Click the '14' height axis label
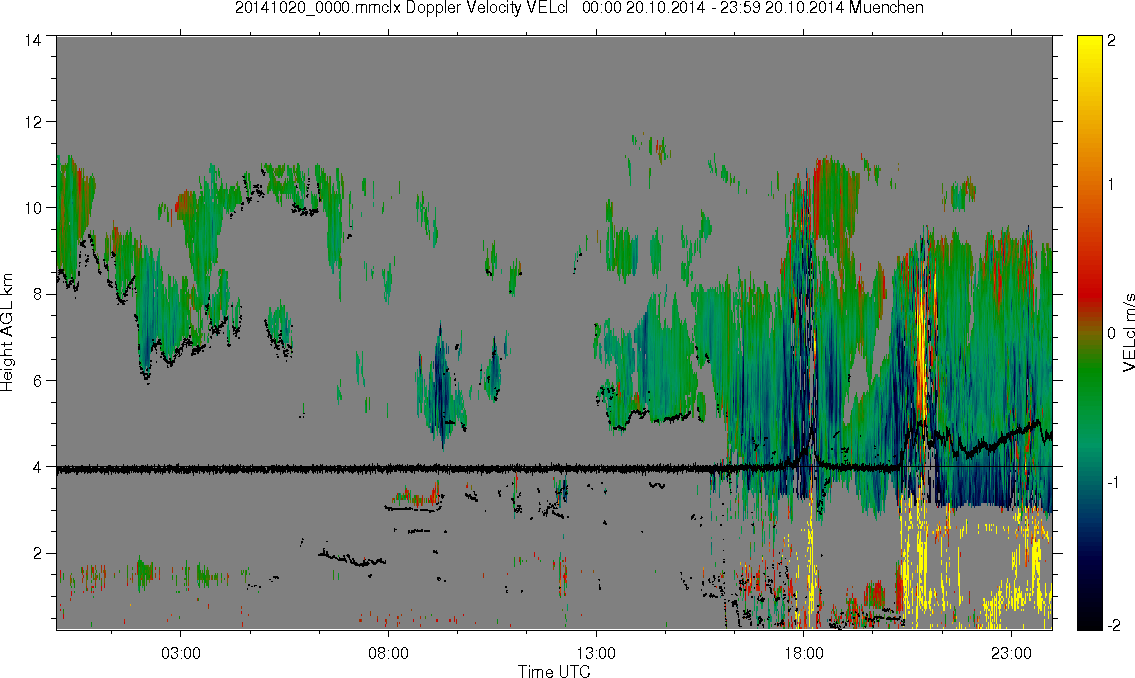Image resolution: width=1135 pixels, height=678 pixels. coord(33,41)
